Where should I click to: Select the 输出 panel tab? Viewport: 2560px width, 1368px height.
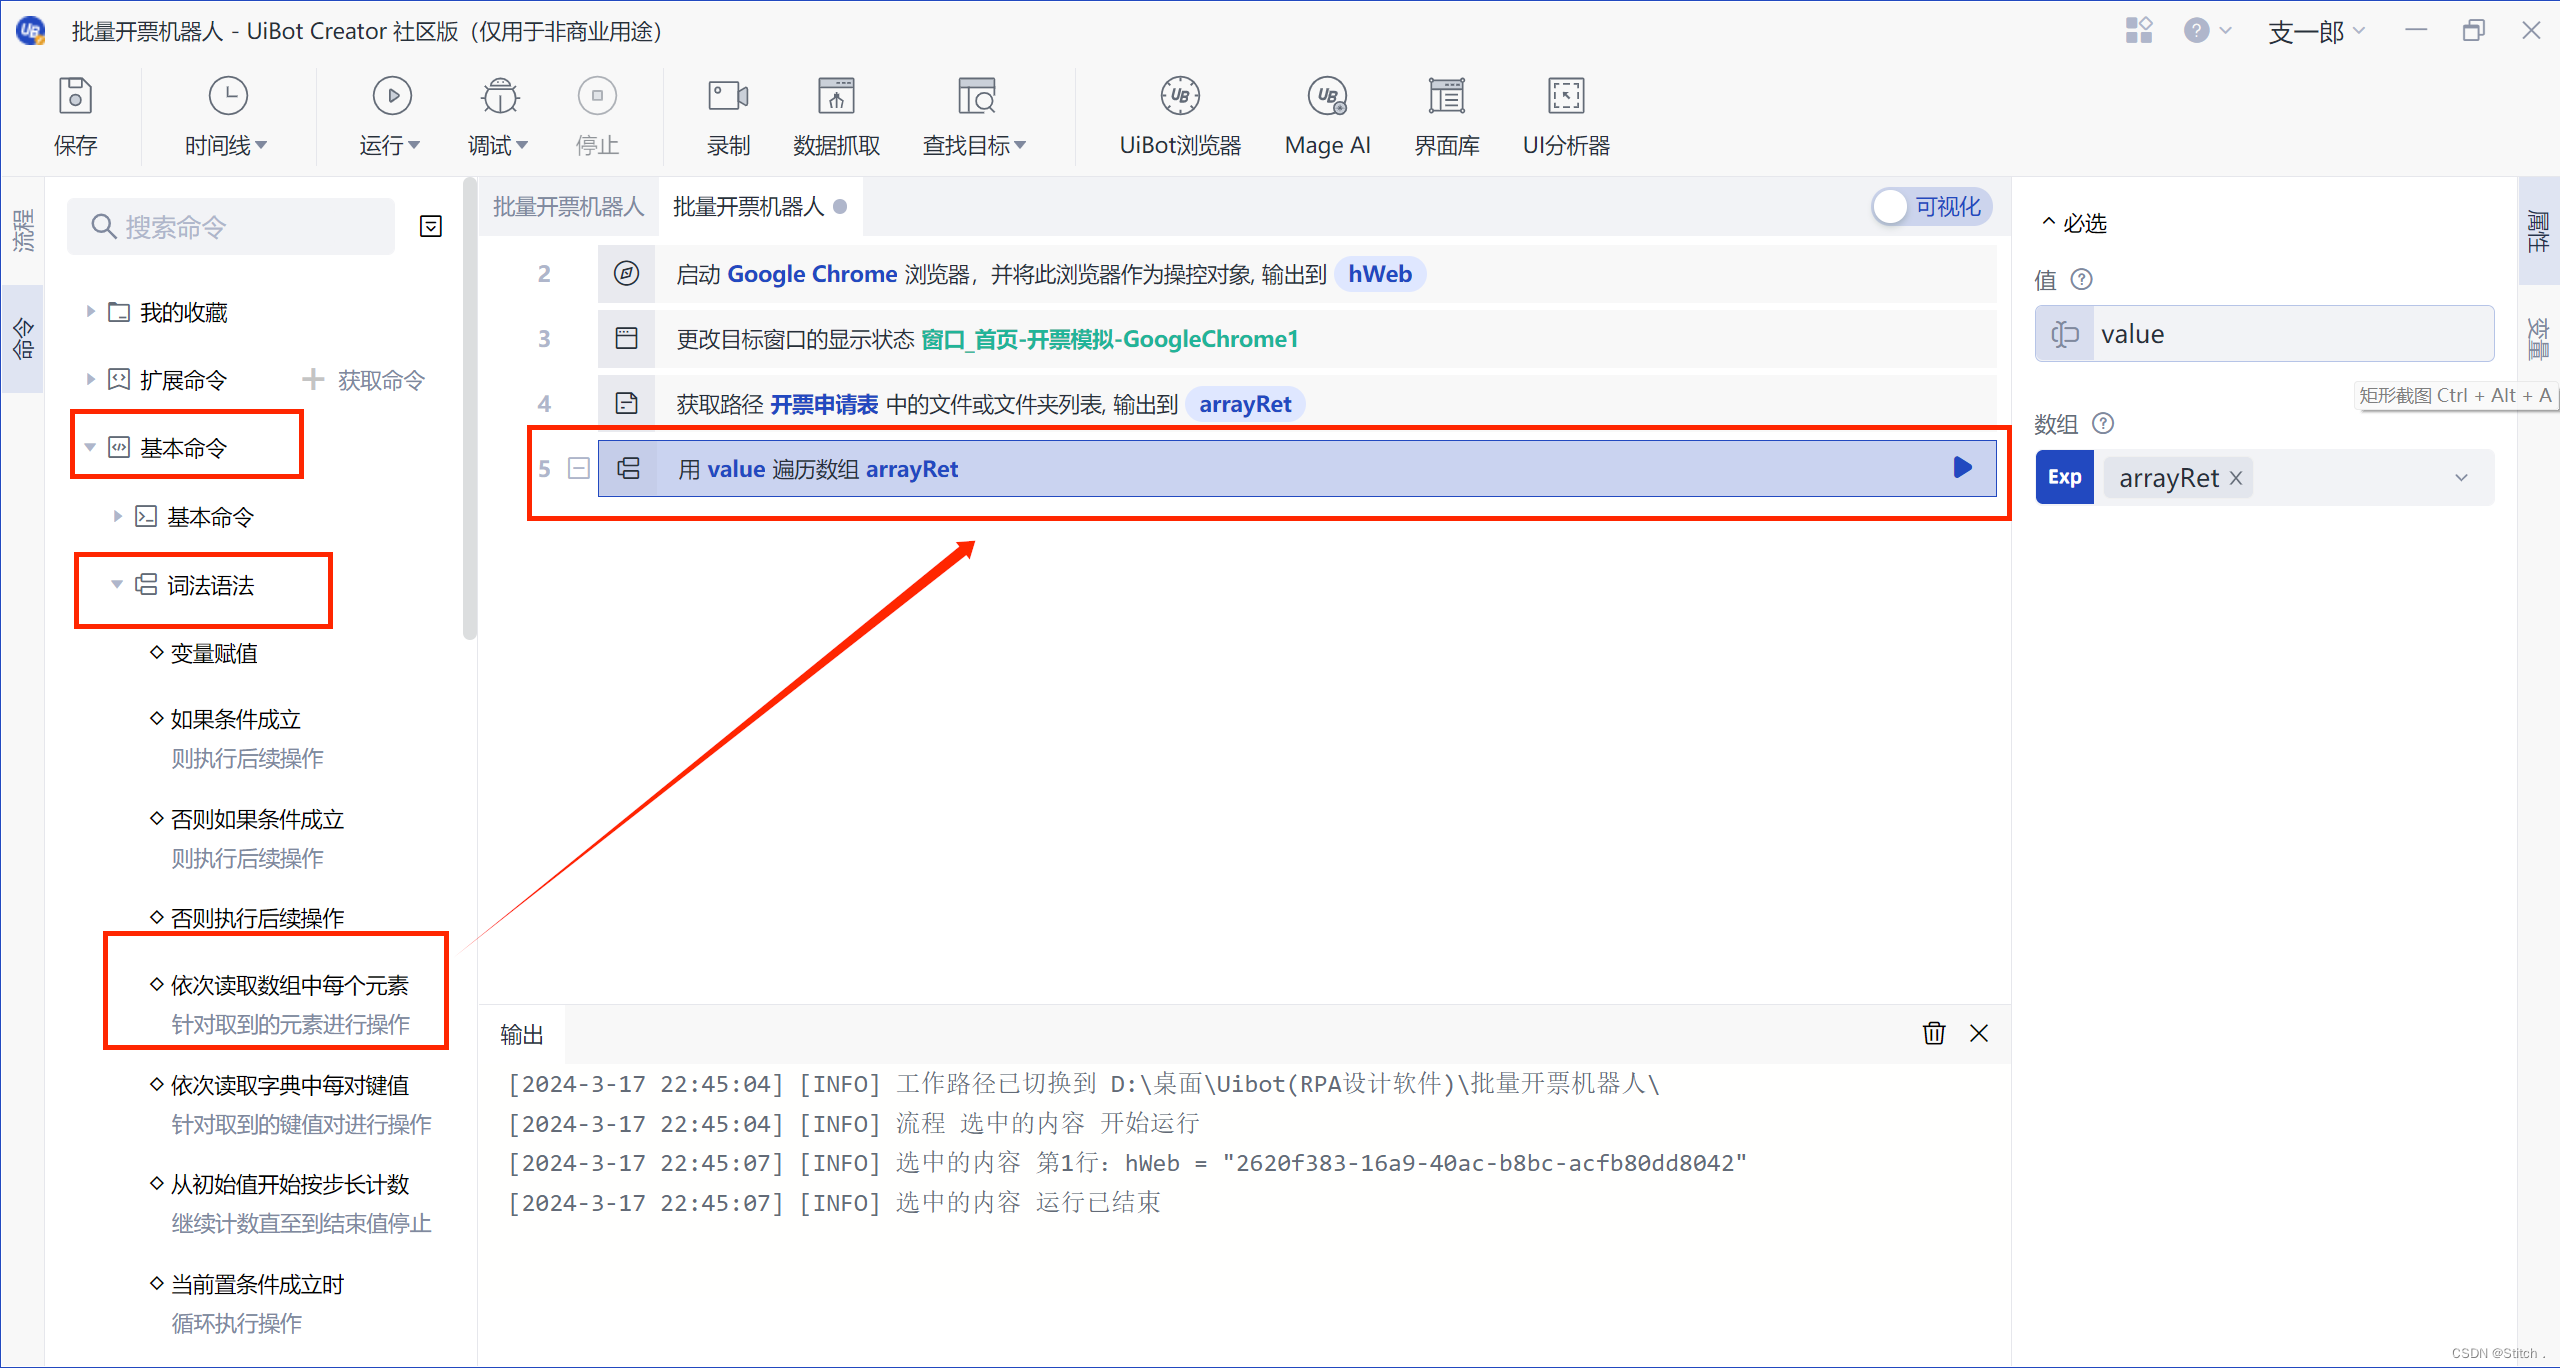tap(521, 1034)
